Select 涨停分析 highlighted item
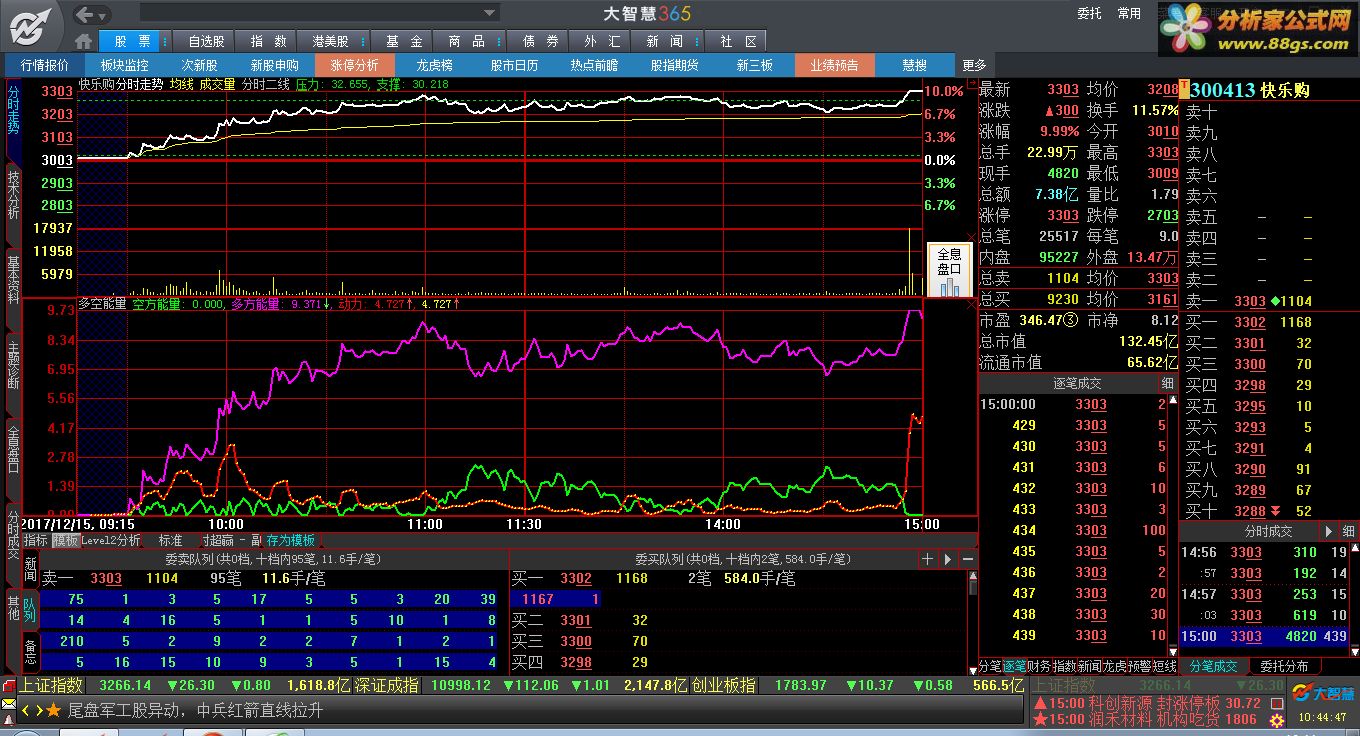This screenshot has width=1360, height=736. pyautogui.click(x=355, y=65)
